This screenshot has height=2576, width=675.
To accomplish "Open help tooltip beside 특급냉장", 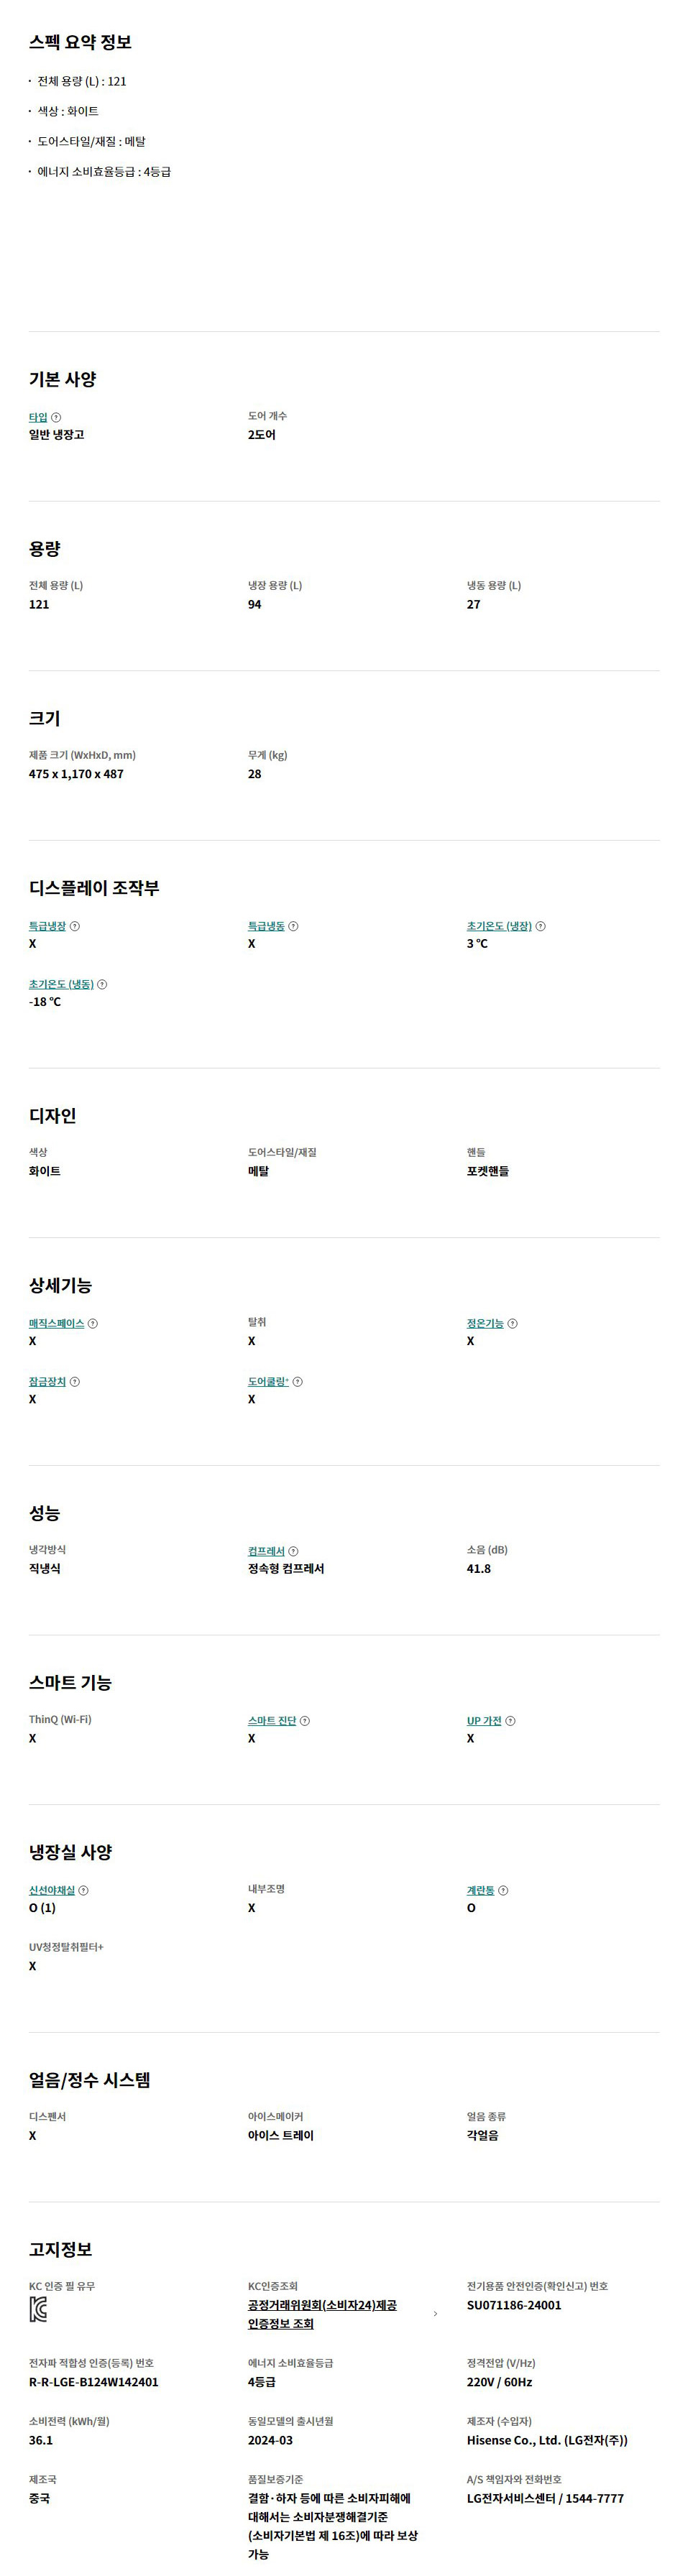I will (75, 926).
